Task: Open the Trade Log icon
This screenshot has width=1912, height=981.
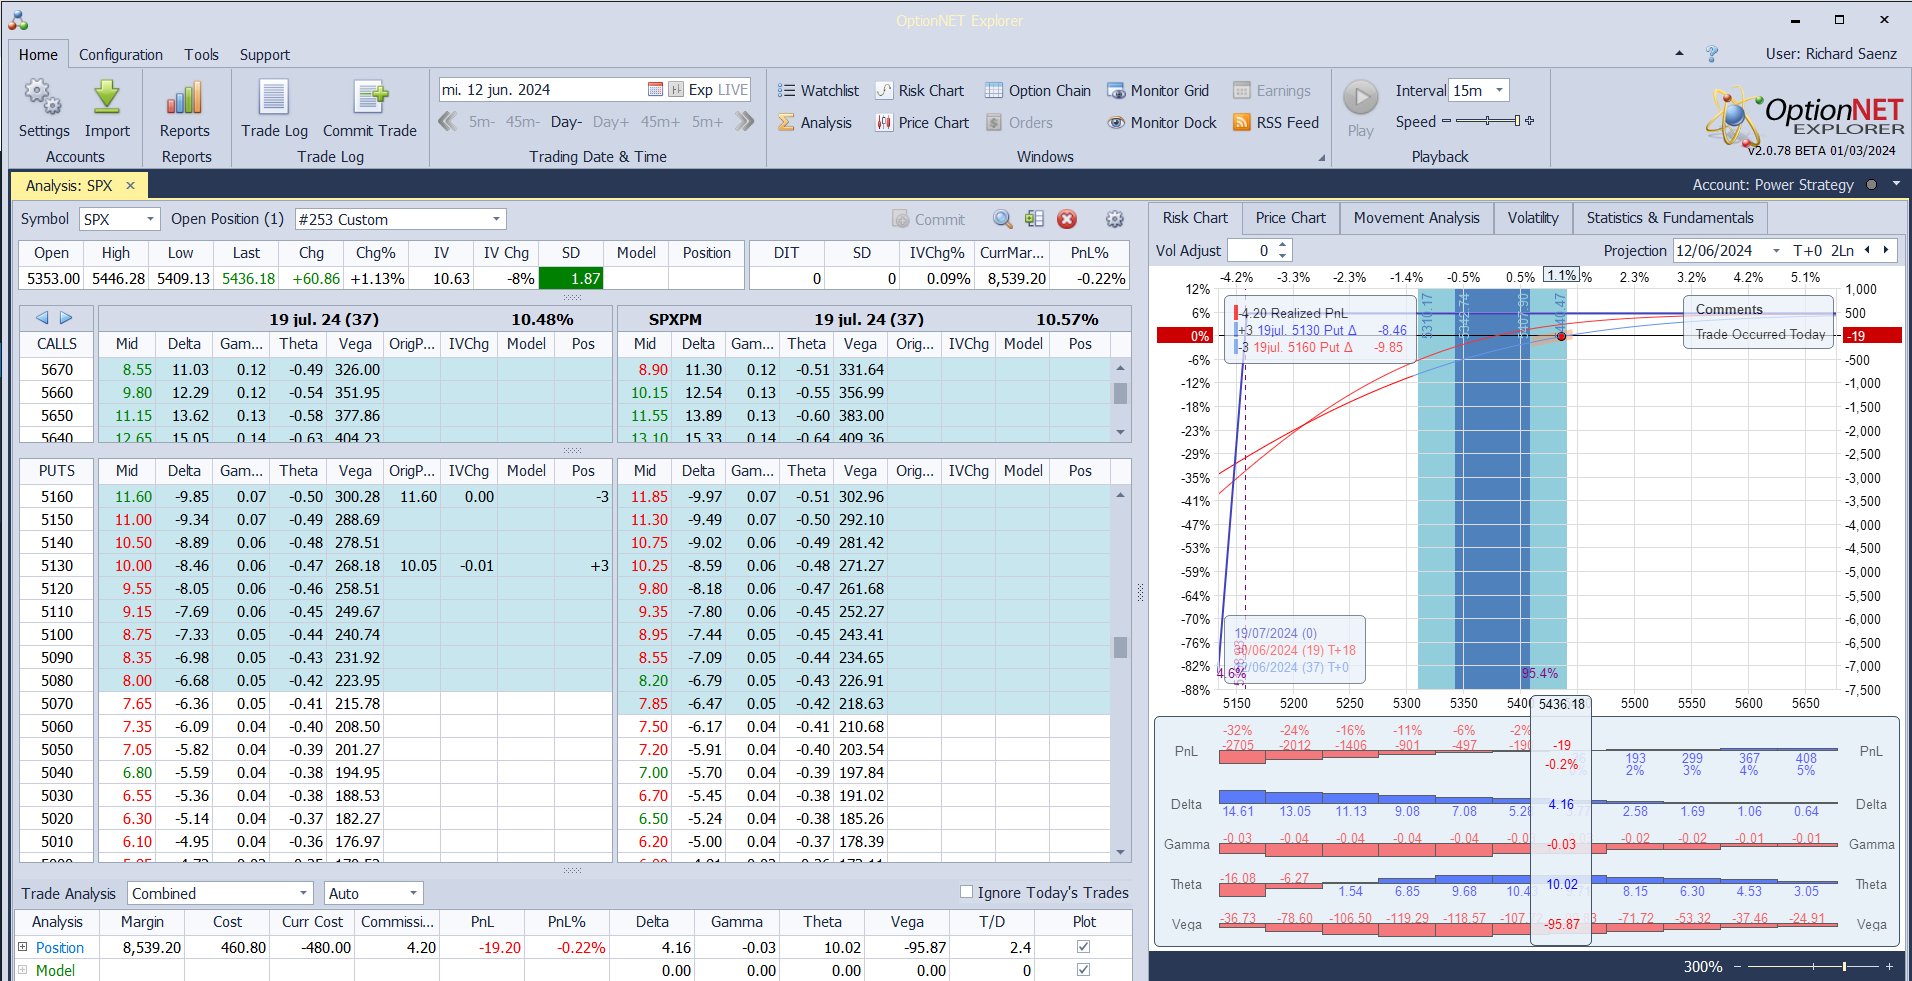Action: (274, 97)
